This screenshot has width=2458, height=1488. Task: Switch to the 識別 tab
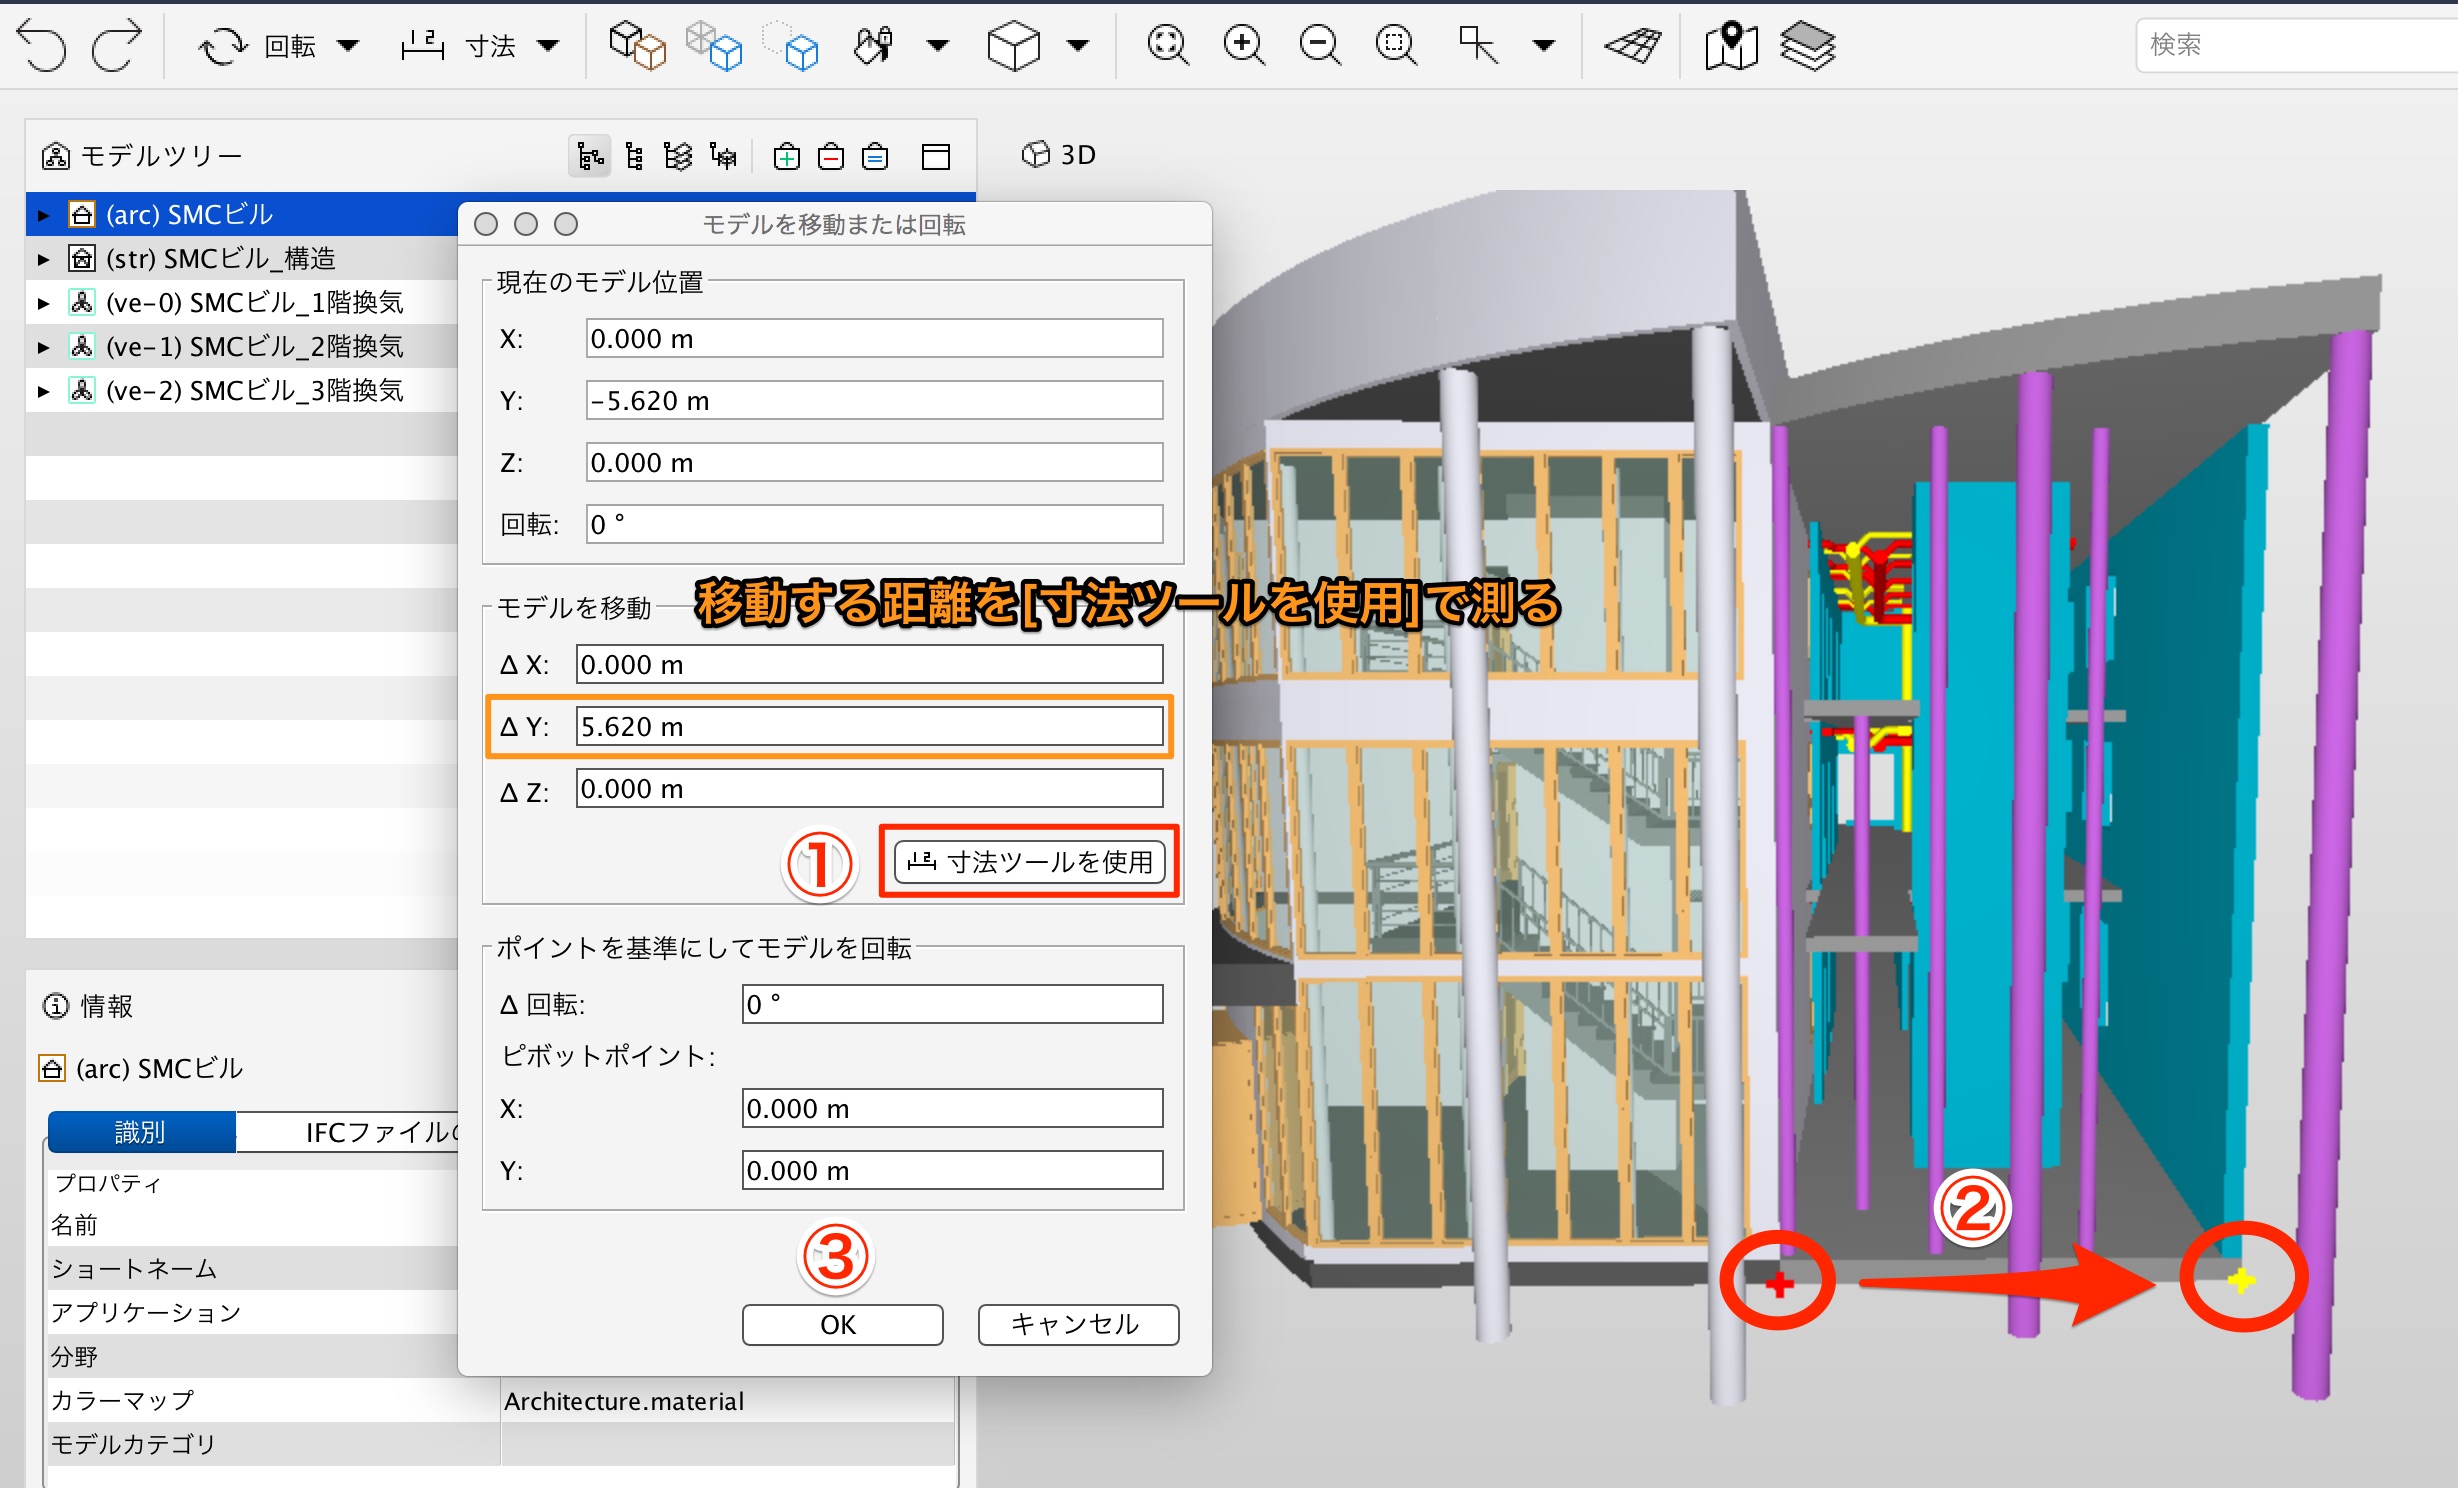141,1132
